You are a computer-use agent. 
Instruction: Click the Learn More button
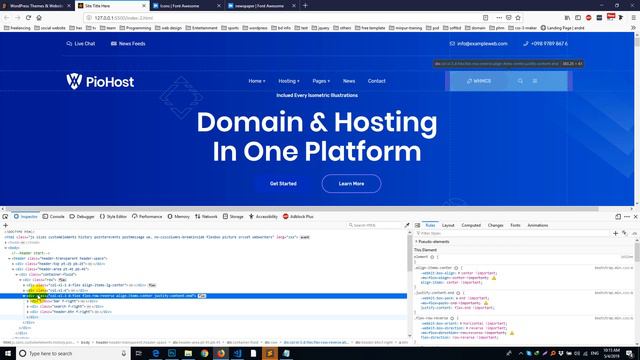pos(351,184)
